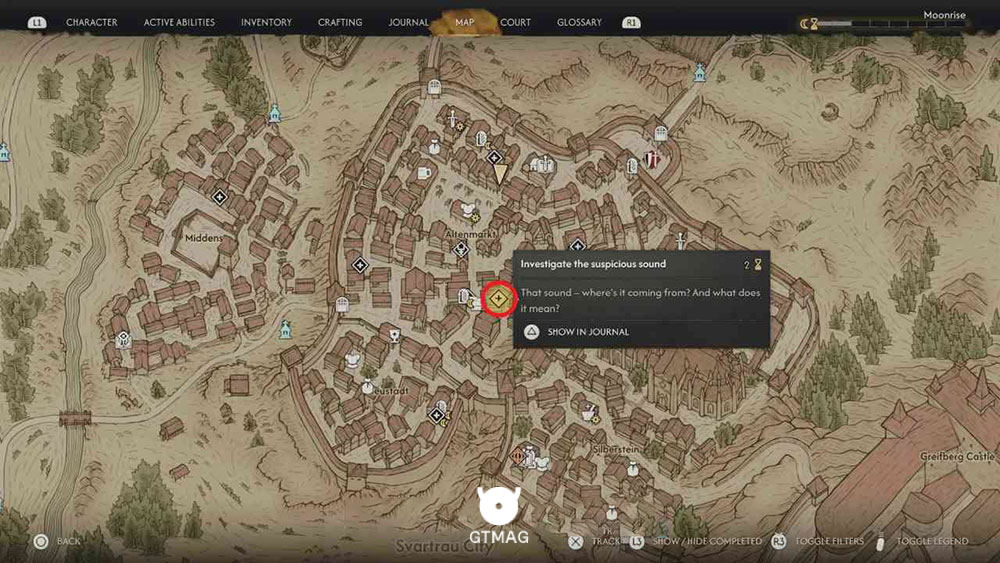This screenshot has height=563, width=1000.
Task: Click the 'Investigate the suspicious sound' title
Action: point(593,264)
